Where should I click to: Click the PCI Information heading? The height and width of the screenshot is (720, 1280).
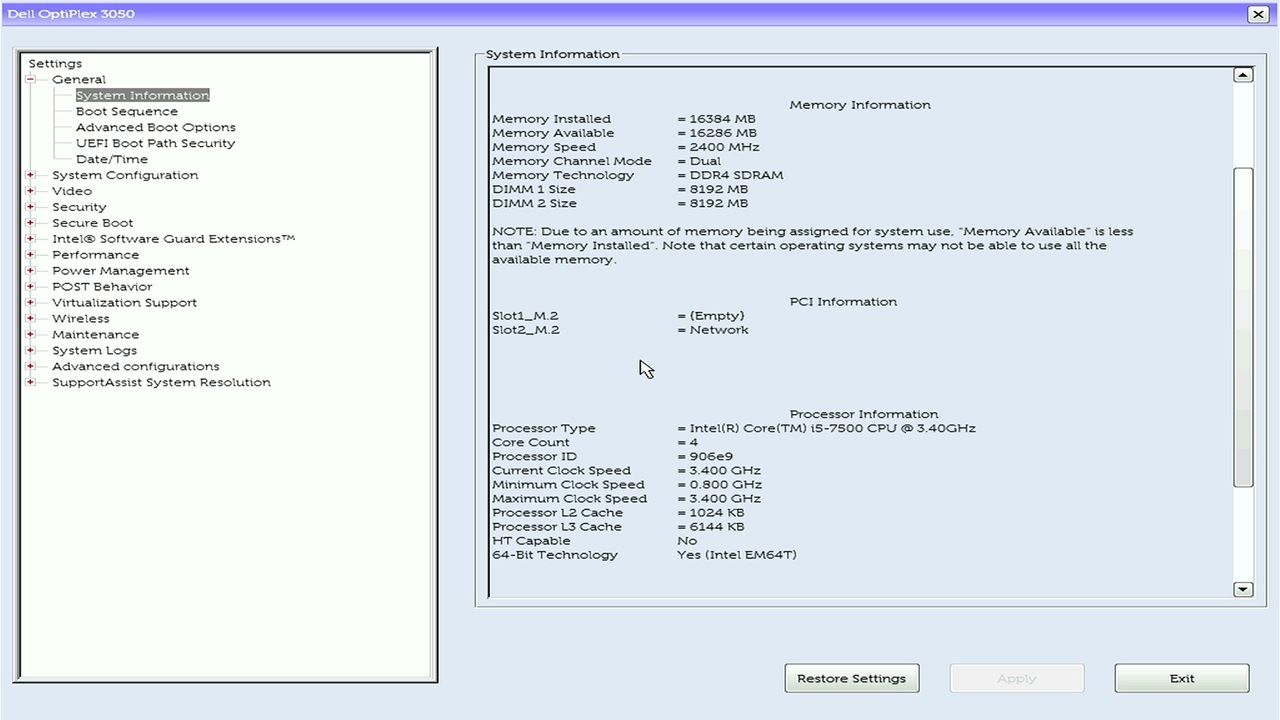(843, 302)
